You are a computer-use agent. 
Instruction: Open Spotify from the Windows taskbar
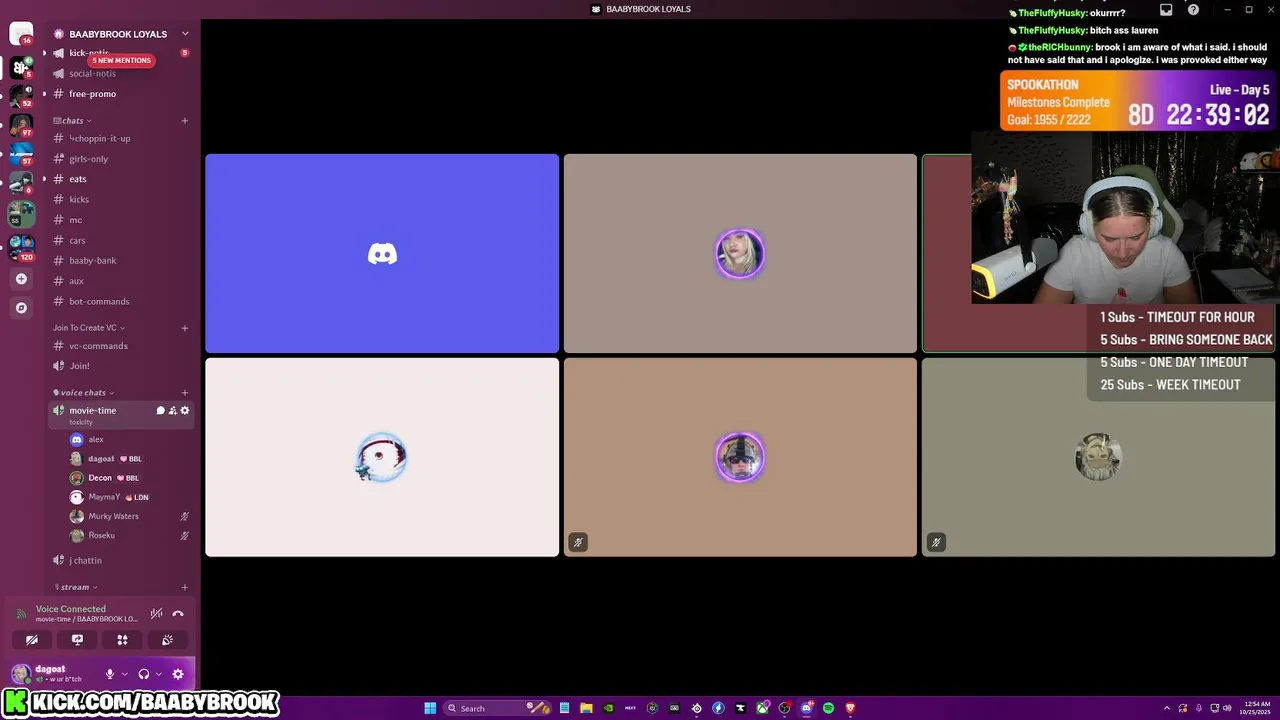tap(828, 708)
